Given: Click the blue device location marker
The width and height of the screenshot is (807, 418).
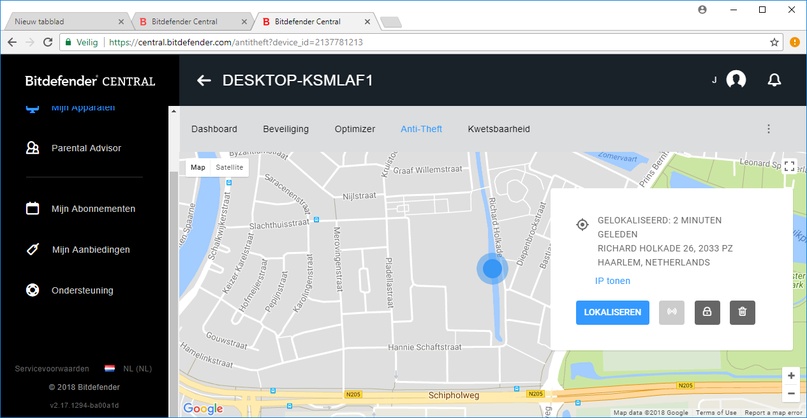Looking at the screenshot, I should (493, 268).
